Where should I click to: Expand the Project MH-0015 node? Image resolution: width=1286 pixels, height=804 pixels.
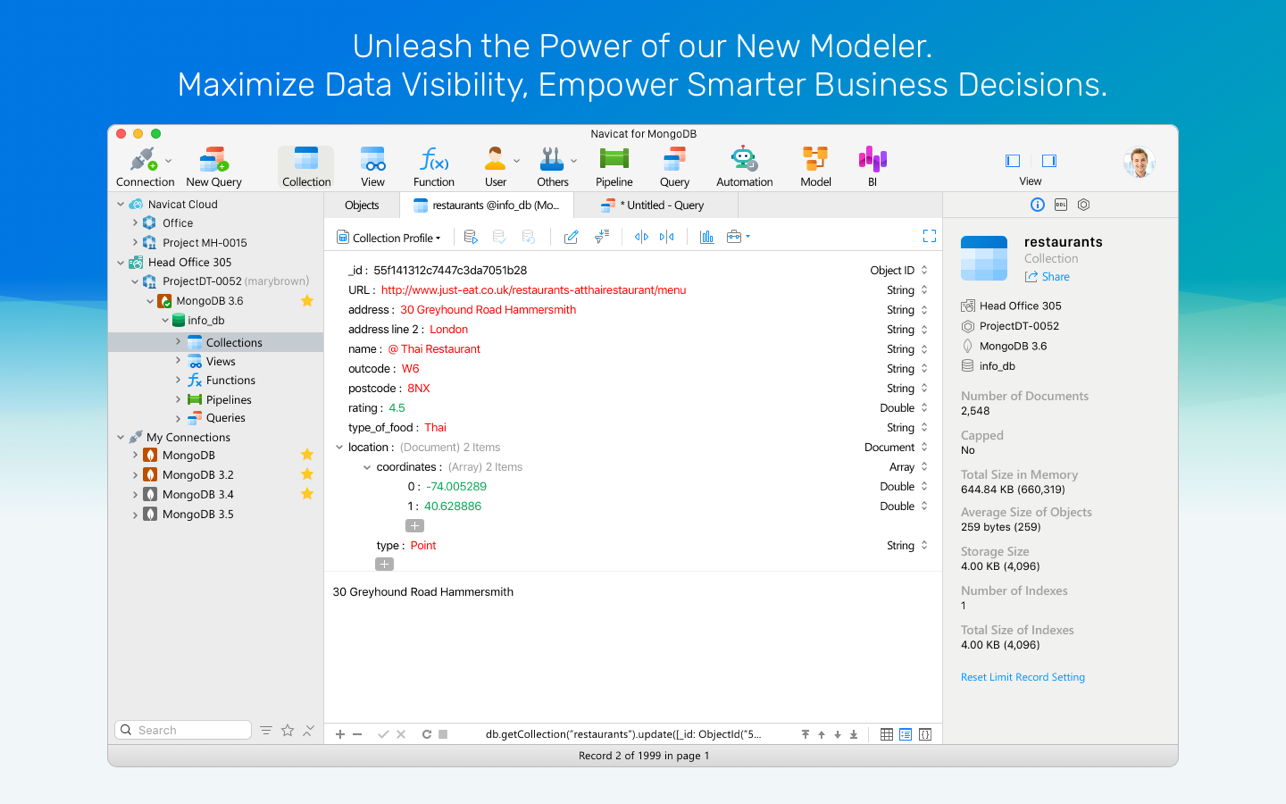(x=136, y=242)
